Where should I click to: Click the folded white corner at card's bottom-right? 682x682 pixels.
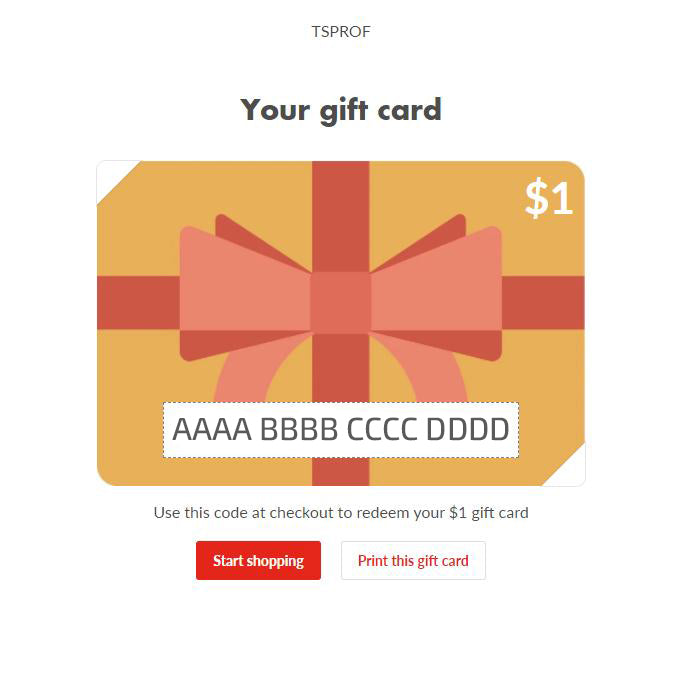(568, 468)
